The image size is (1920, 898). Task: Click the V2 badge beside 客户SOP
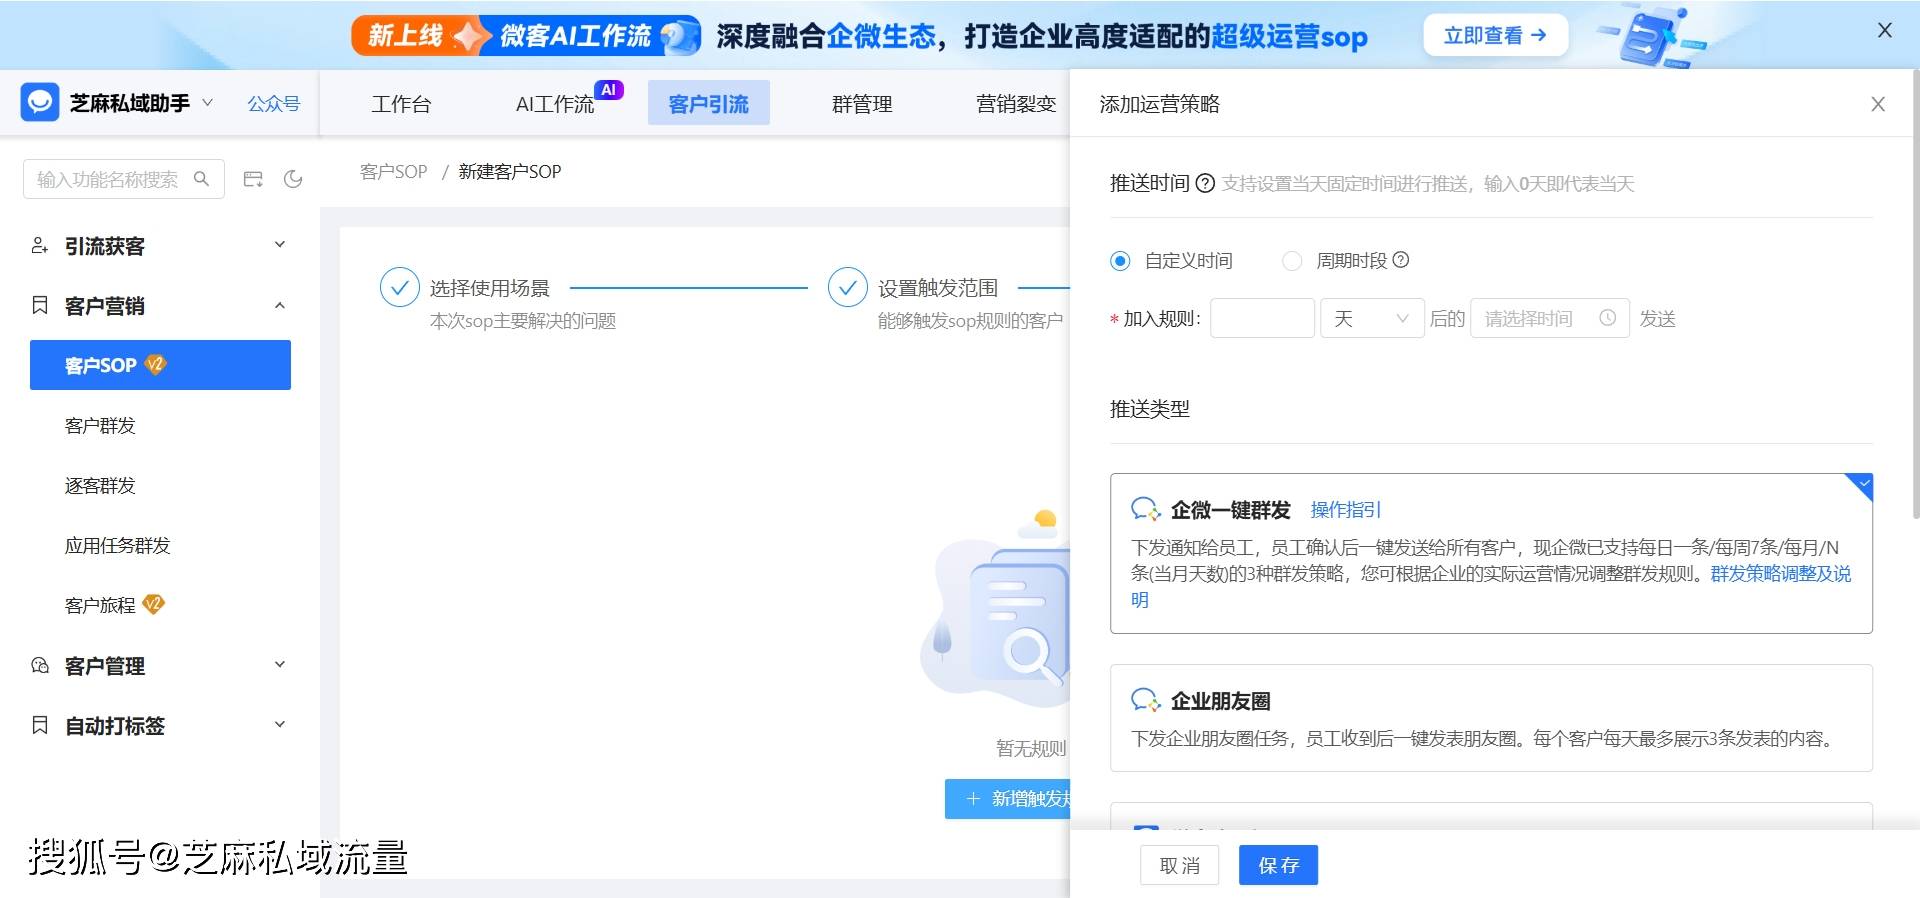[155, 364]
